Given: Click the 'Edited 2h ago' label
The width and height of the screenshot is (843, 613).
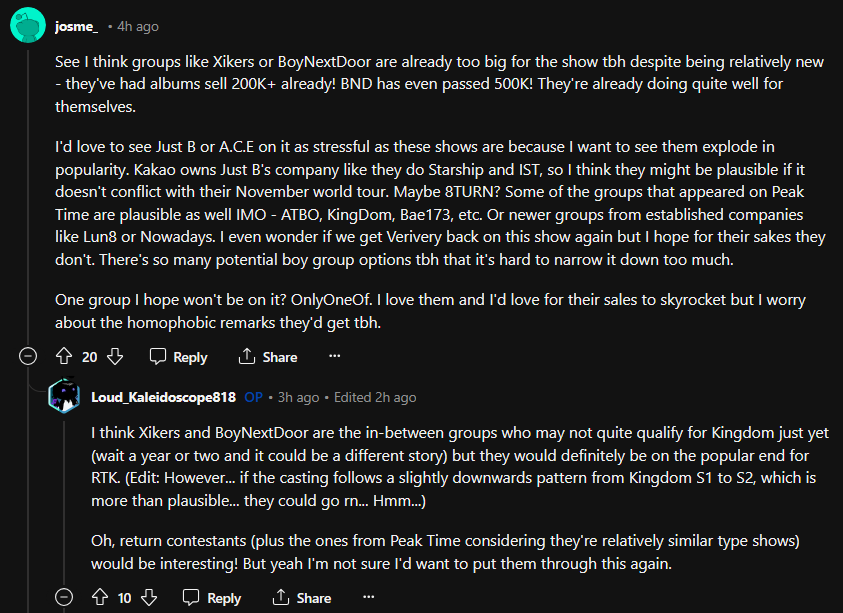Looking at the screenshot, I should [375, 397].
